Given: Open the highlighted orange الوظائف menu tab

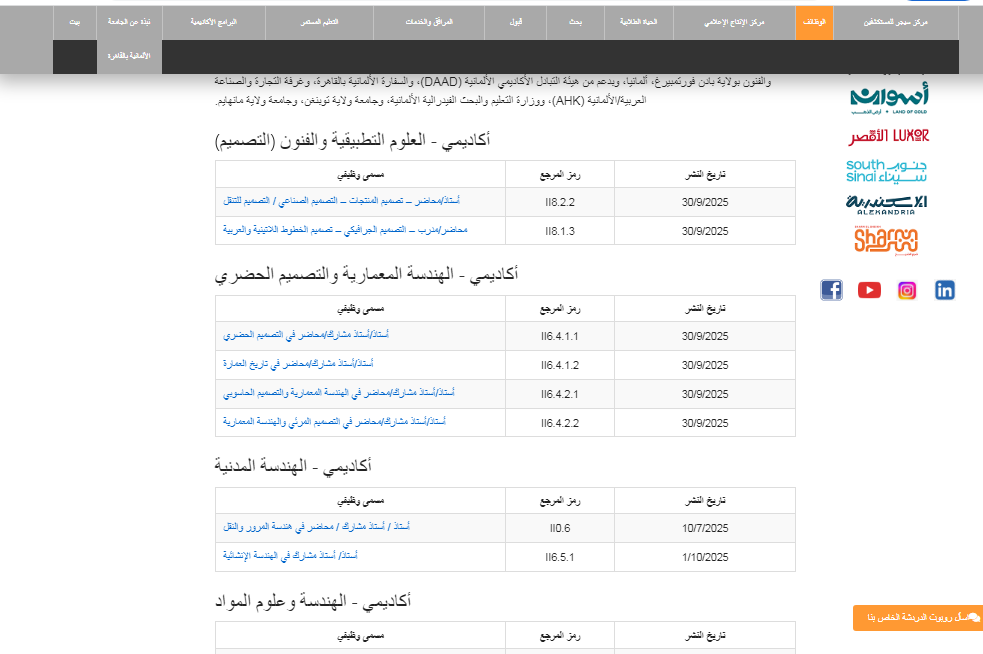Looking at the screenshot, I should coord(814,22).
